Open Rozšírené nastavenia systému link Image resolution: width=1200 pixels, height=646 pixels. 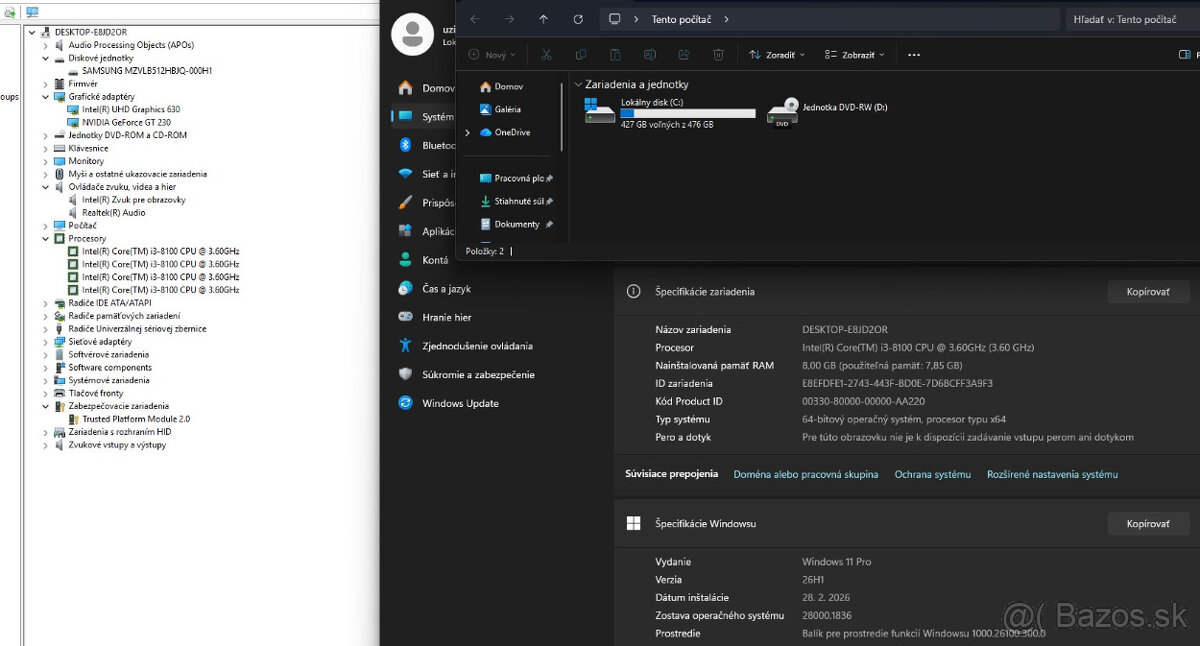coord(1052,474)
